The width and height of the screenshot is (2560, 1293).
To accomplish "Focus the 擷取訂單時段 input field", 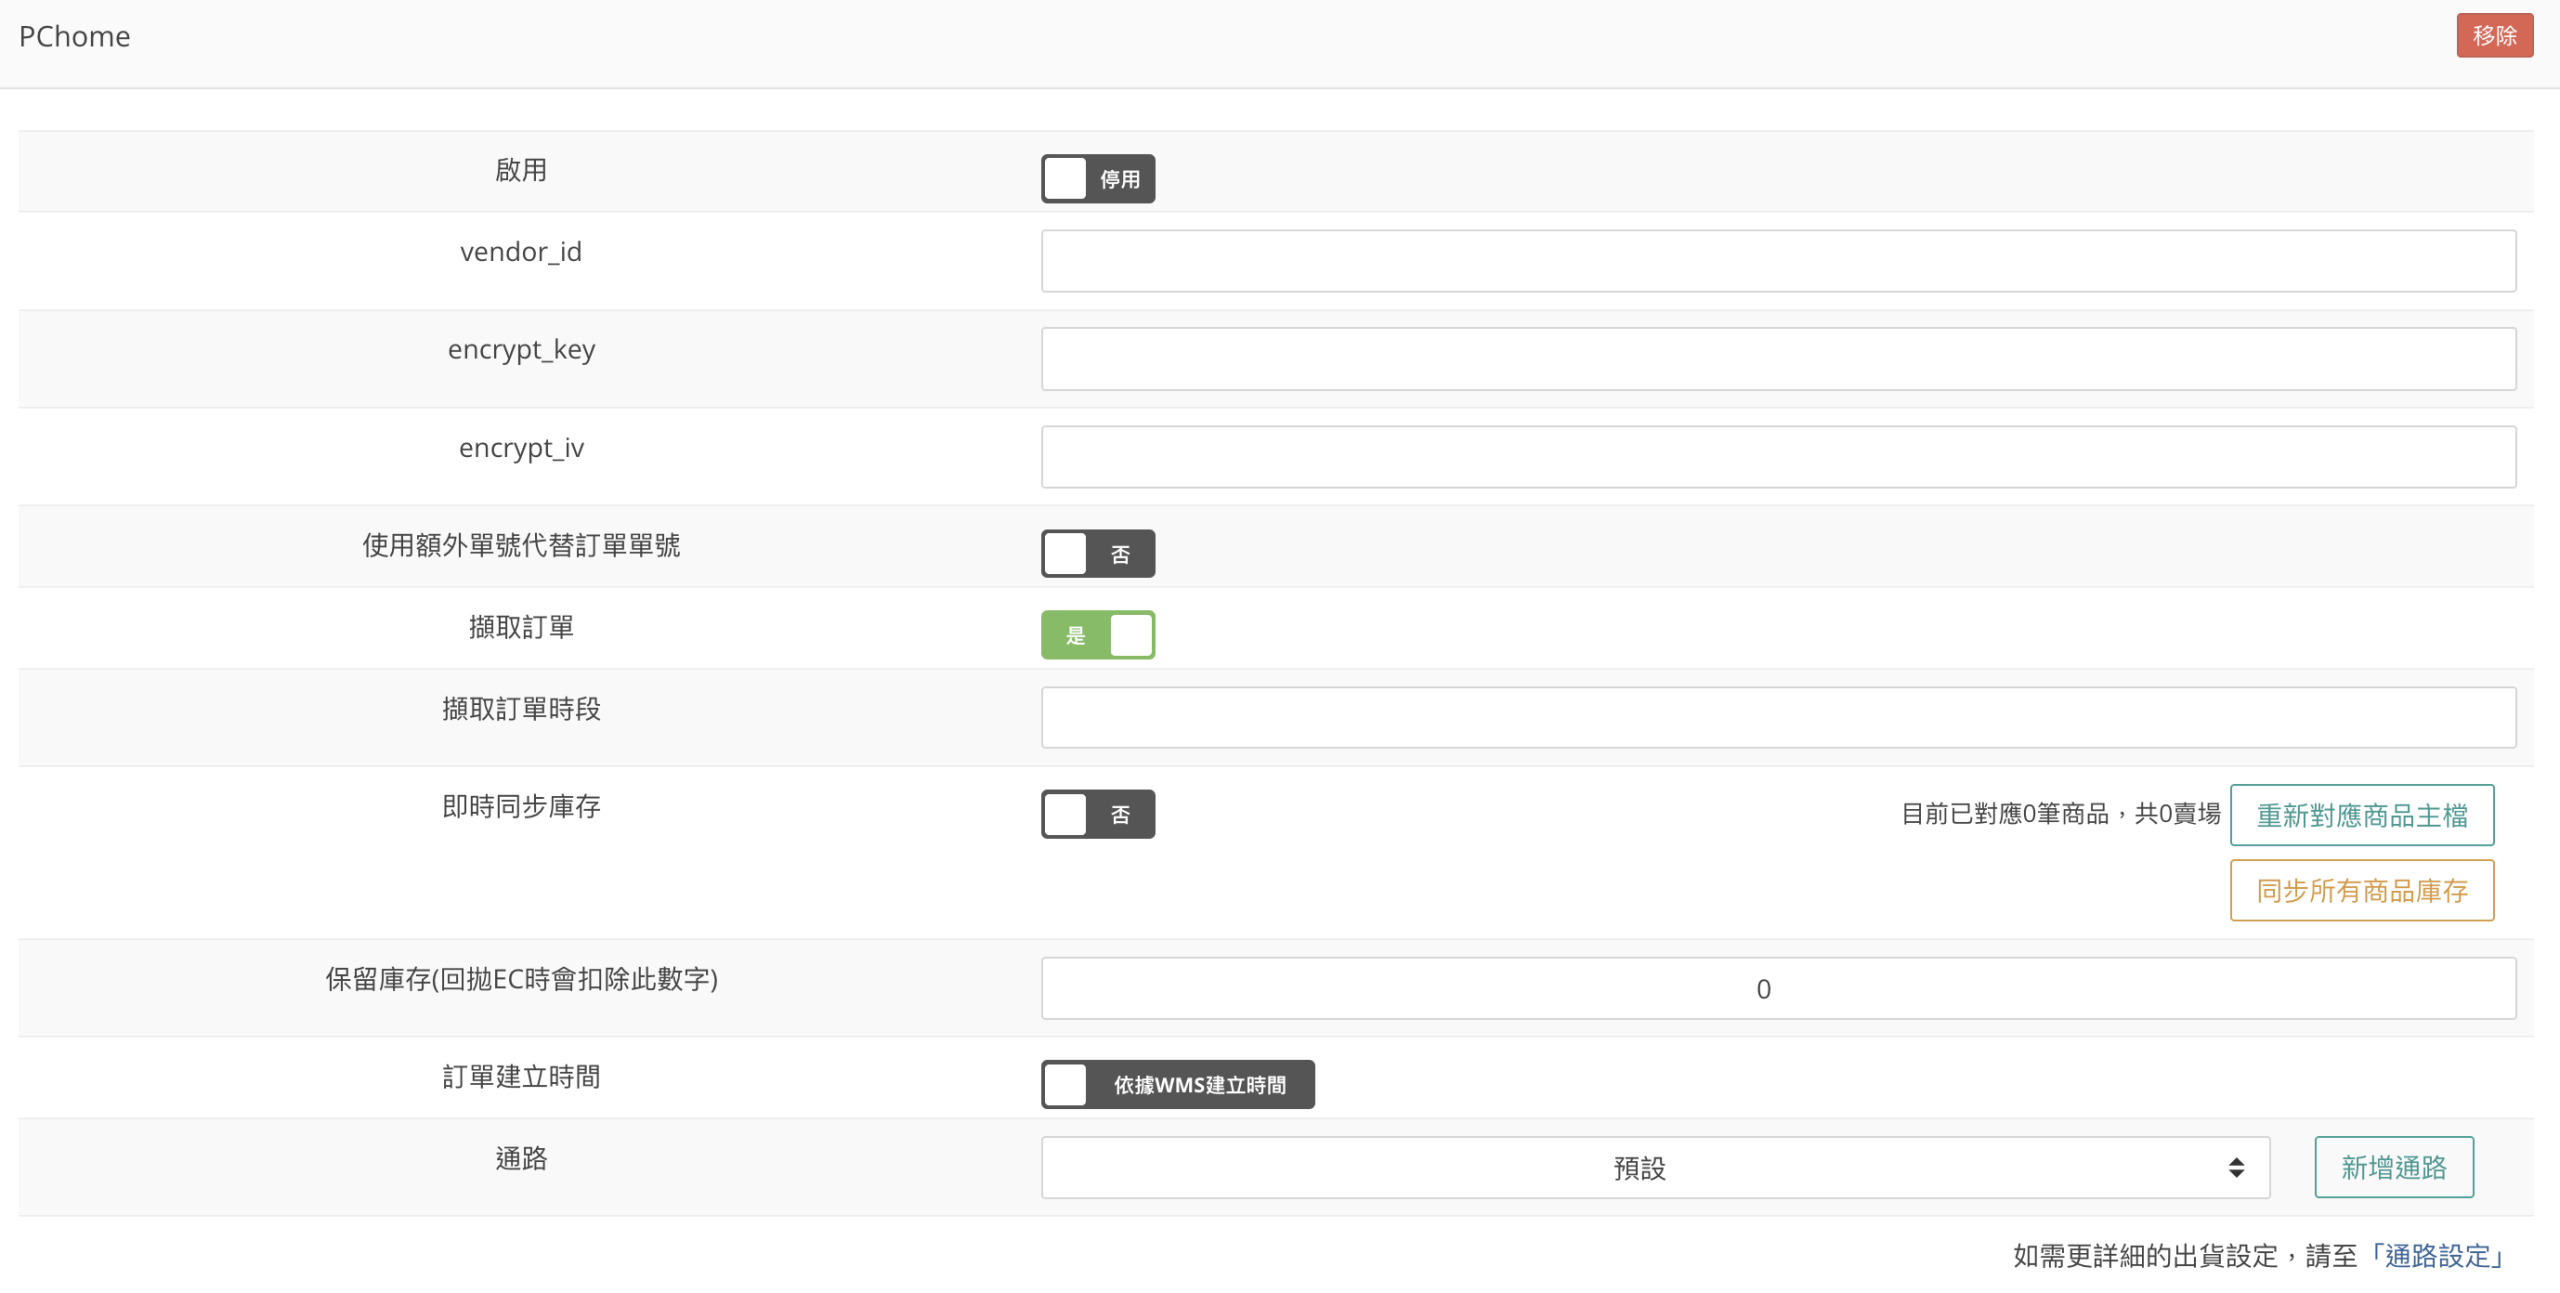I will coord(1777,717).
